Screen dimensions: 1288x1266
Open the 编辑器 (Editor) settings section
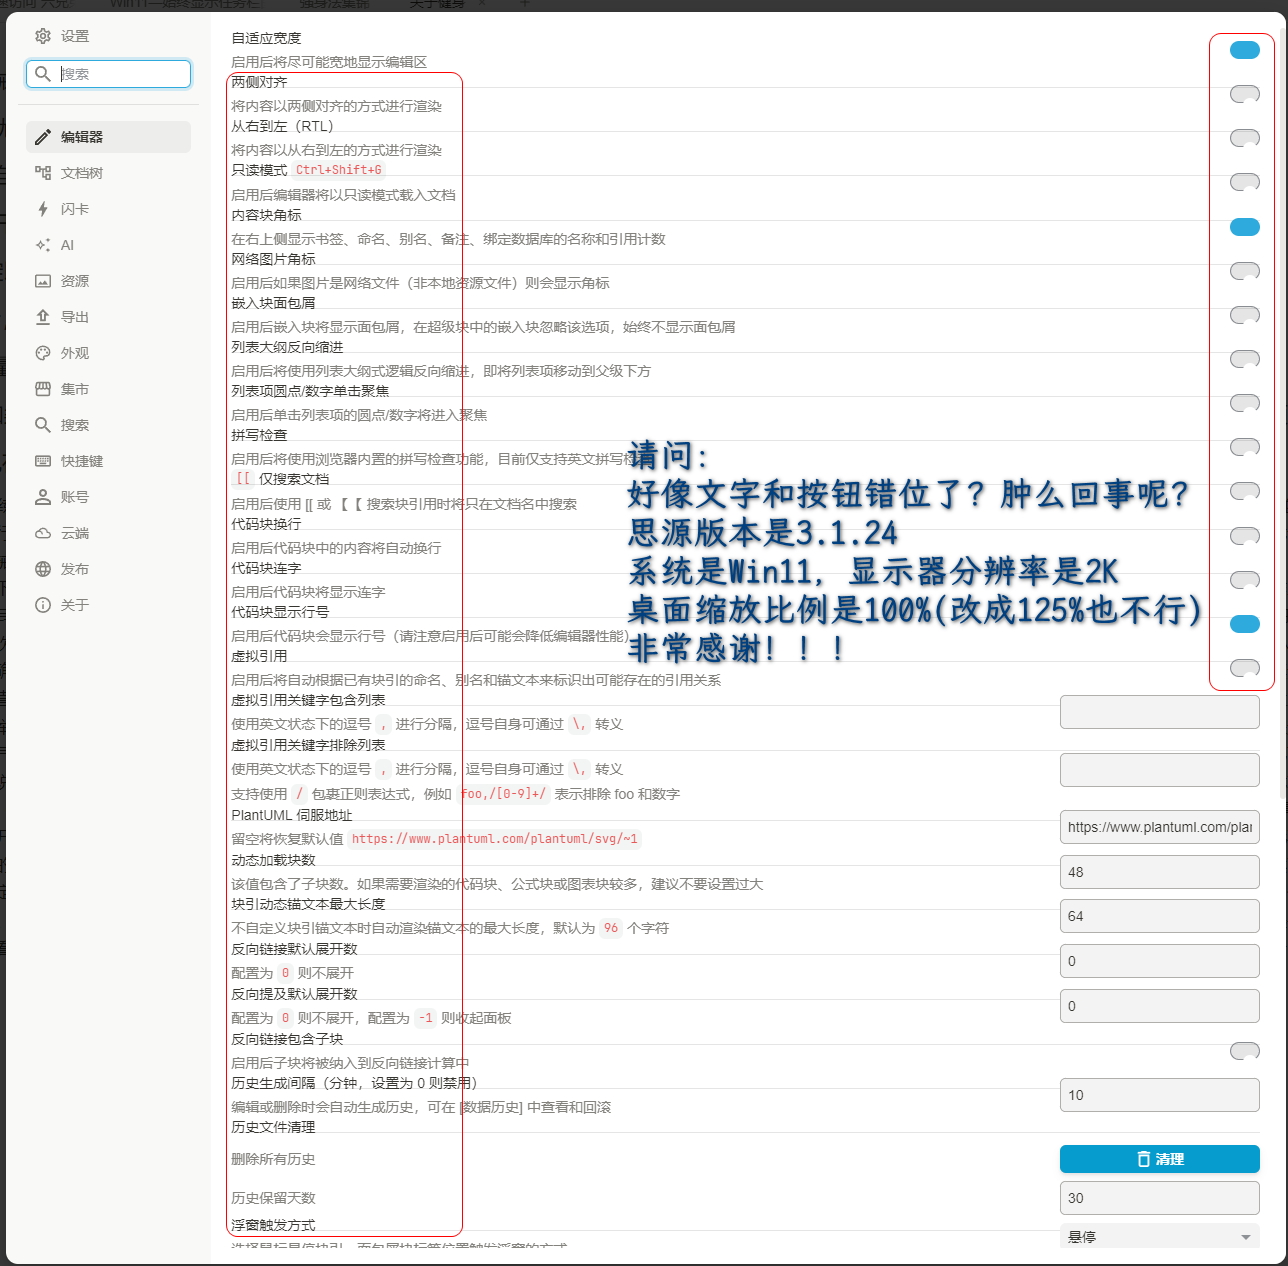tap(108, 137)
